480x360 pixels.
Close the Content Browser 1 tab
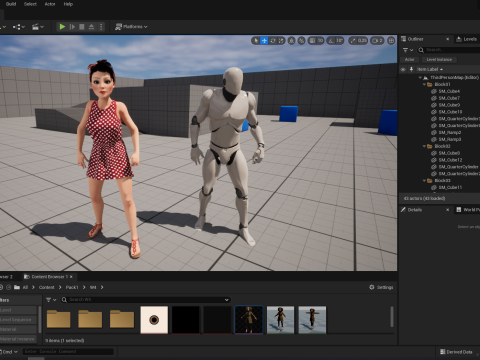[x=71, y=277]
